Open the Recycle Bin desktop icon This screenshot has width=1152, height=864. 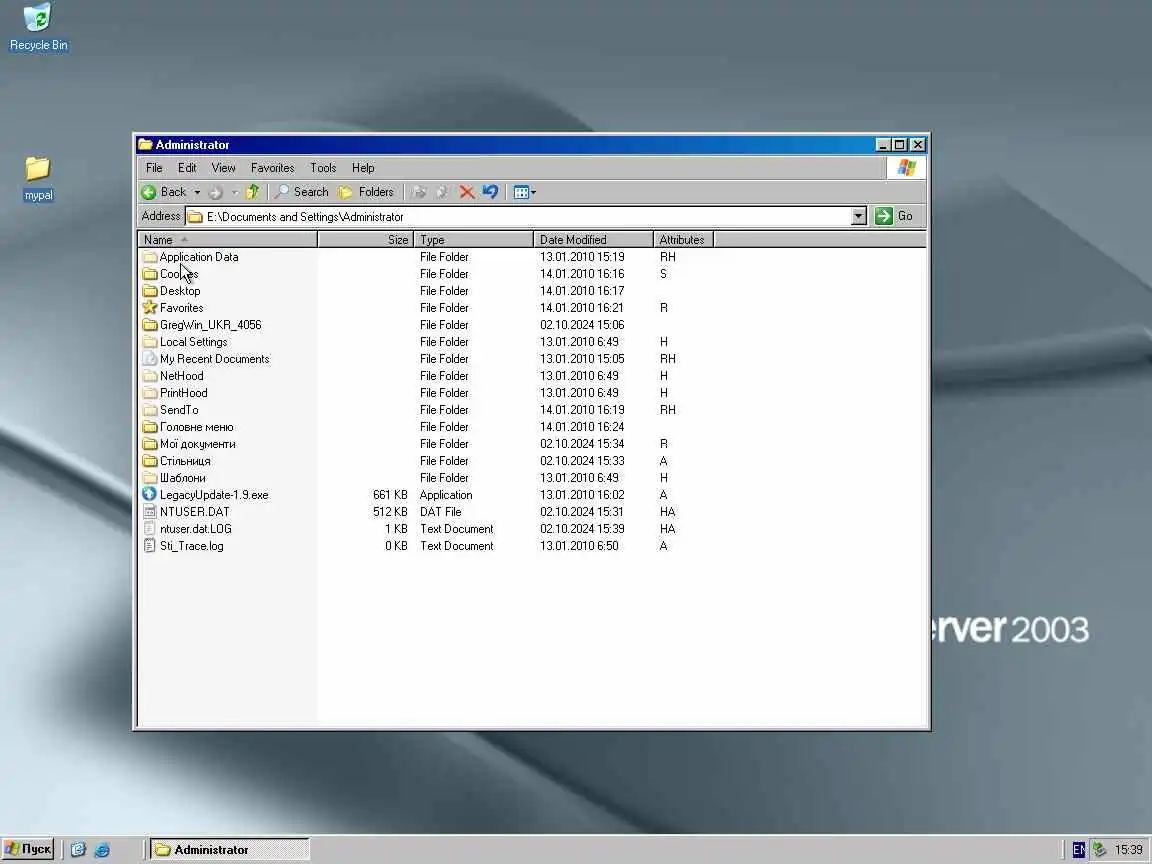coord(38,28)
